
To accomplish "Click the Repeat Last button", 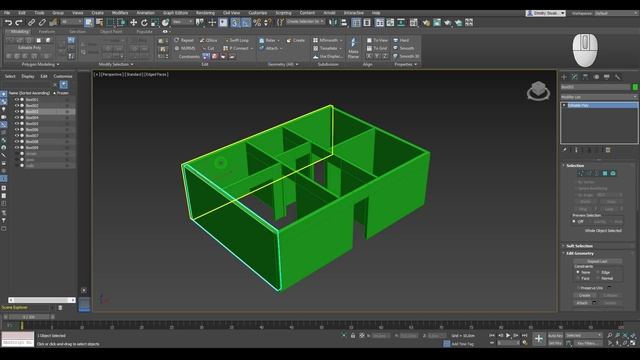I will pos(598,261).
